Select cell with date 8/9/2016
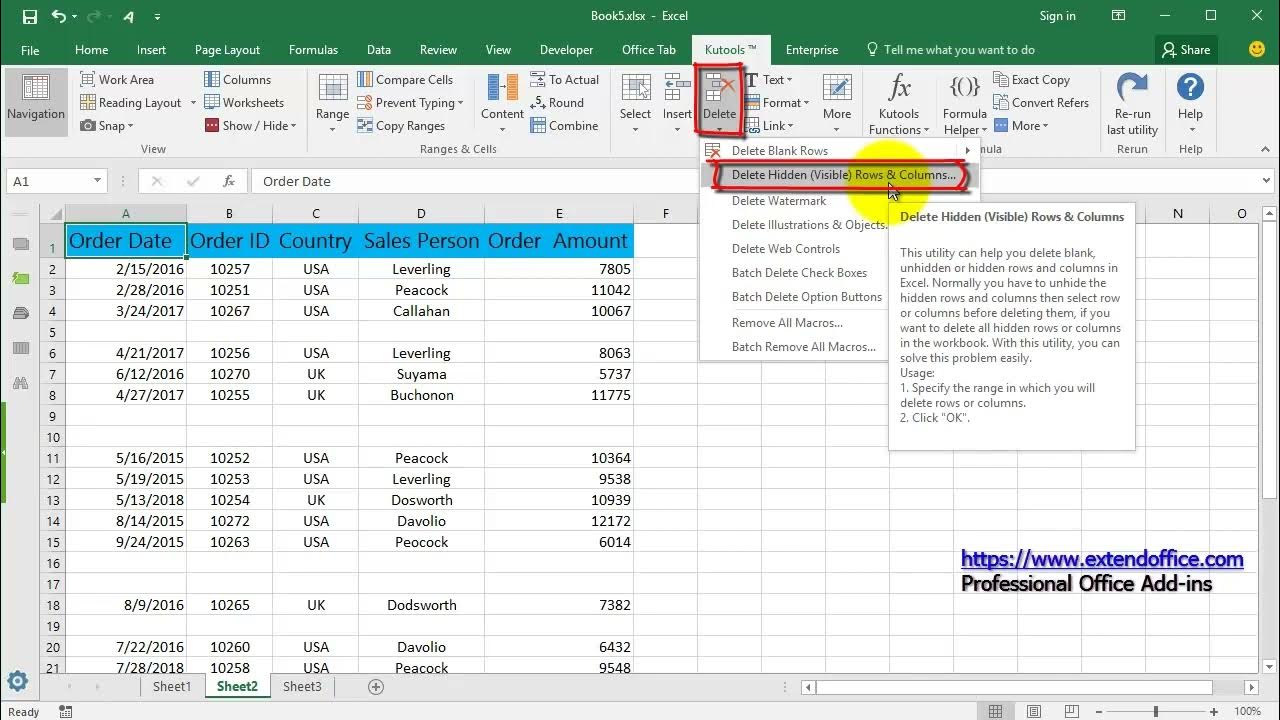Screen dimensions: 1280x720 pos(126,605)
